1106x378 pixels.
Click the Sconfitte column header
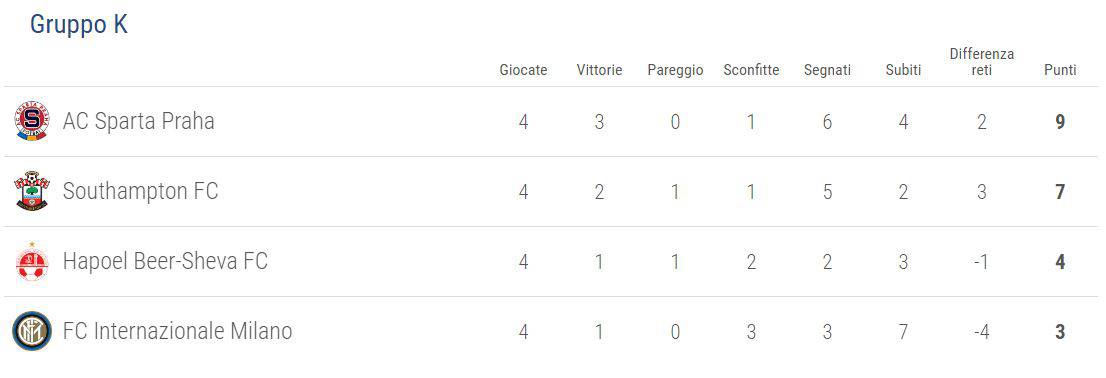click(751, 71)
